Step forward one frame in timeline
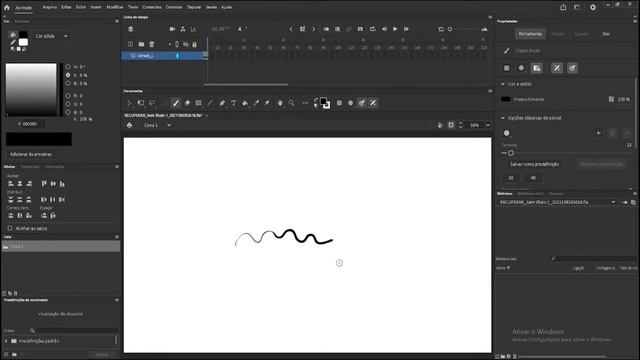Image resolution: width=640 pixels, height=360 pixels. (x=406, y=29)
